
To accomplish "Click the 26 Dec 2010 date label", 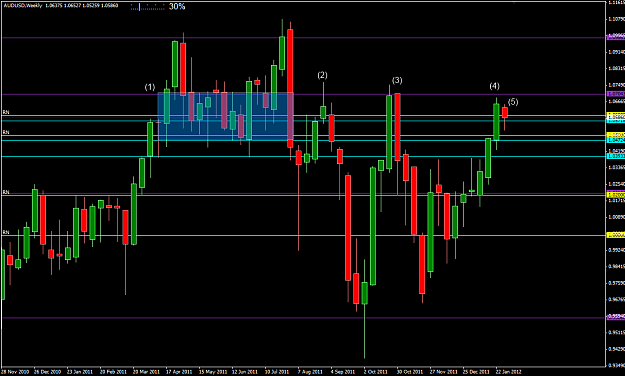I will [x=47, y=372].
